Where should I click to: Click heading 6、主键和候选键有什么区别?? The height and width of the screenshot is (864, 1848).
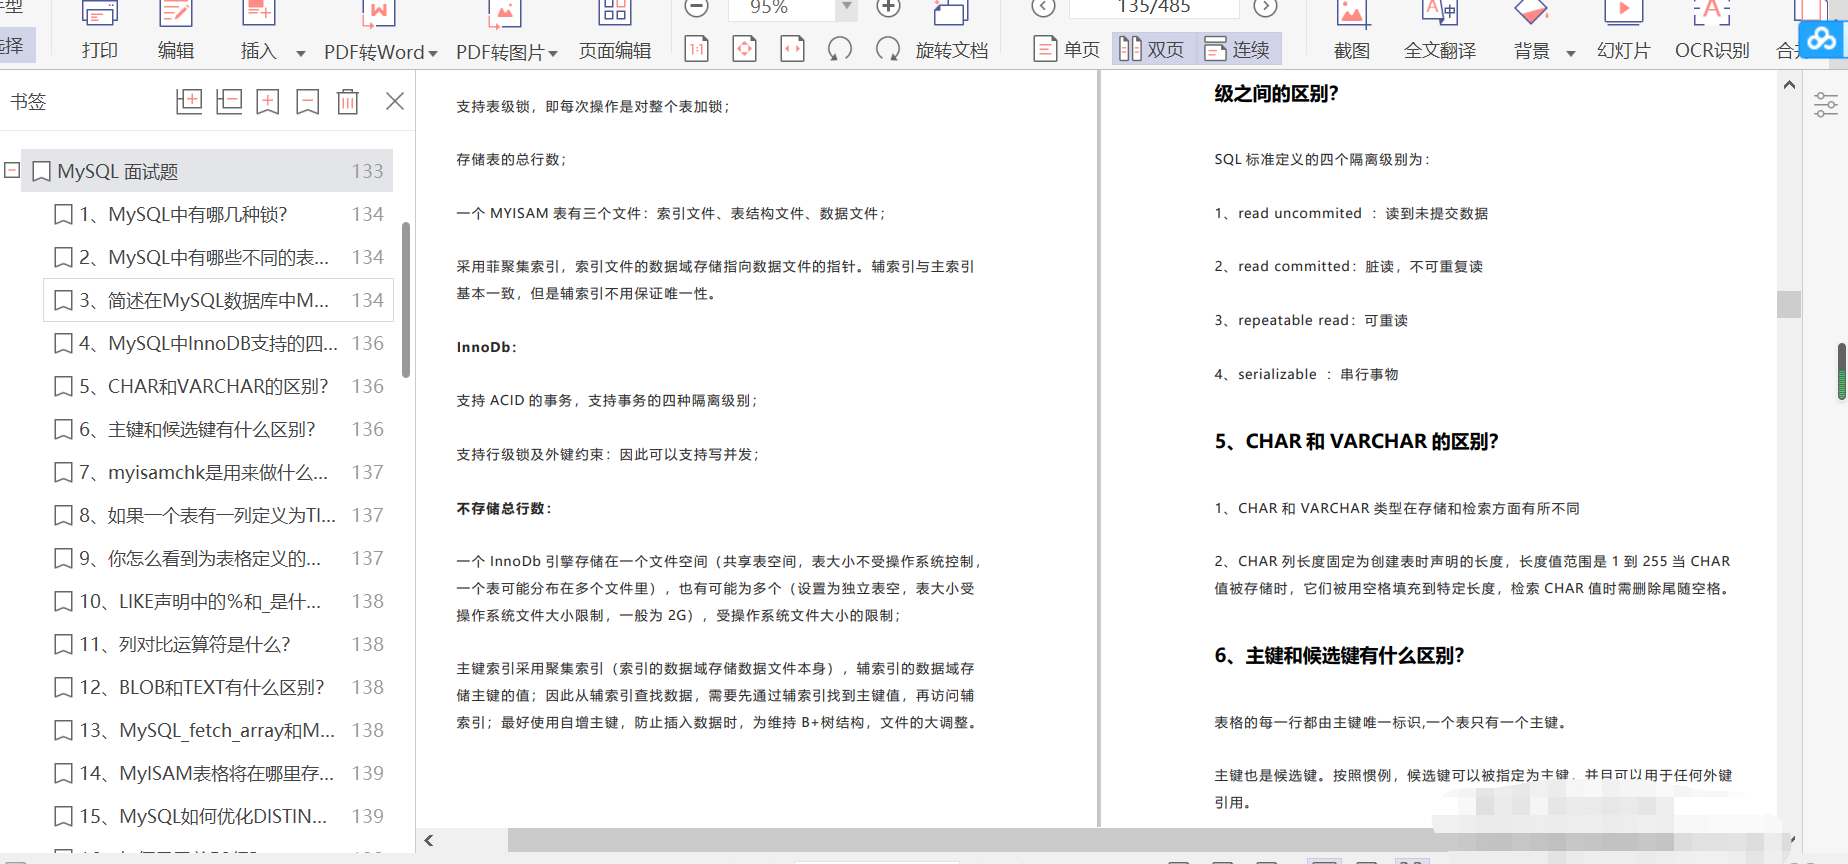pos(1339,655)
